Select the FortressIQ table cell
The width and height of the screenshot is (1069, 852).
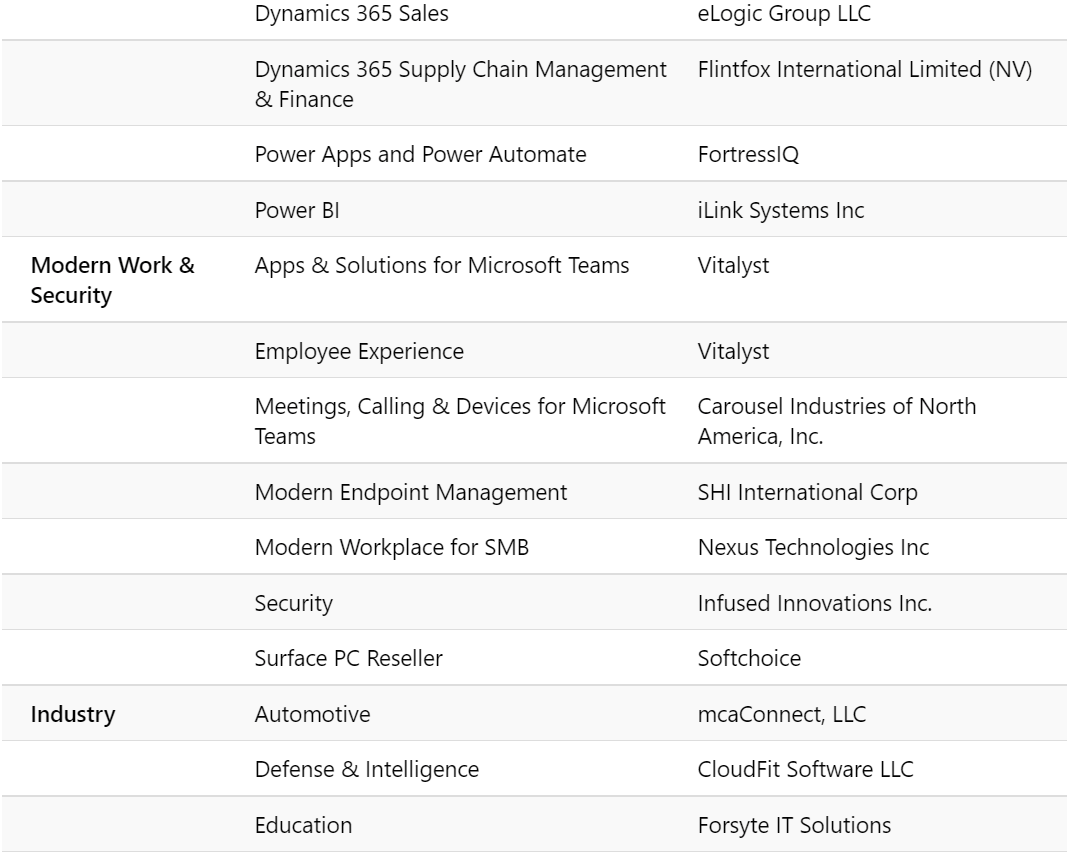click(x=748, y=155)
